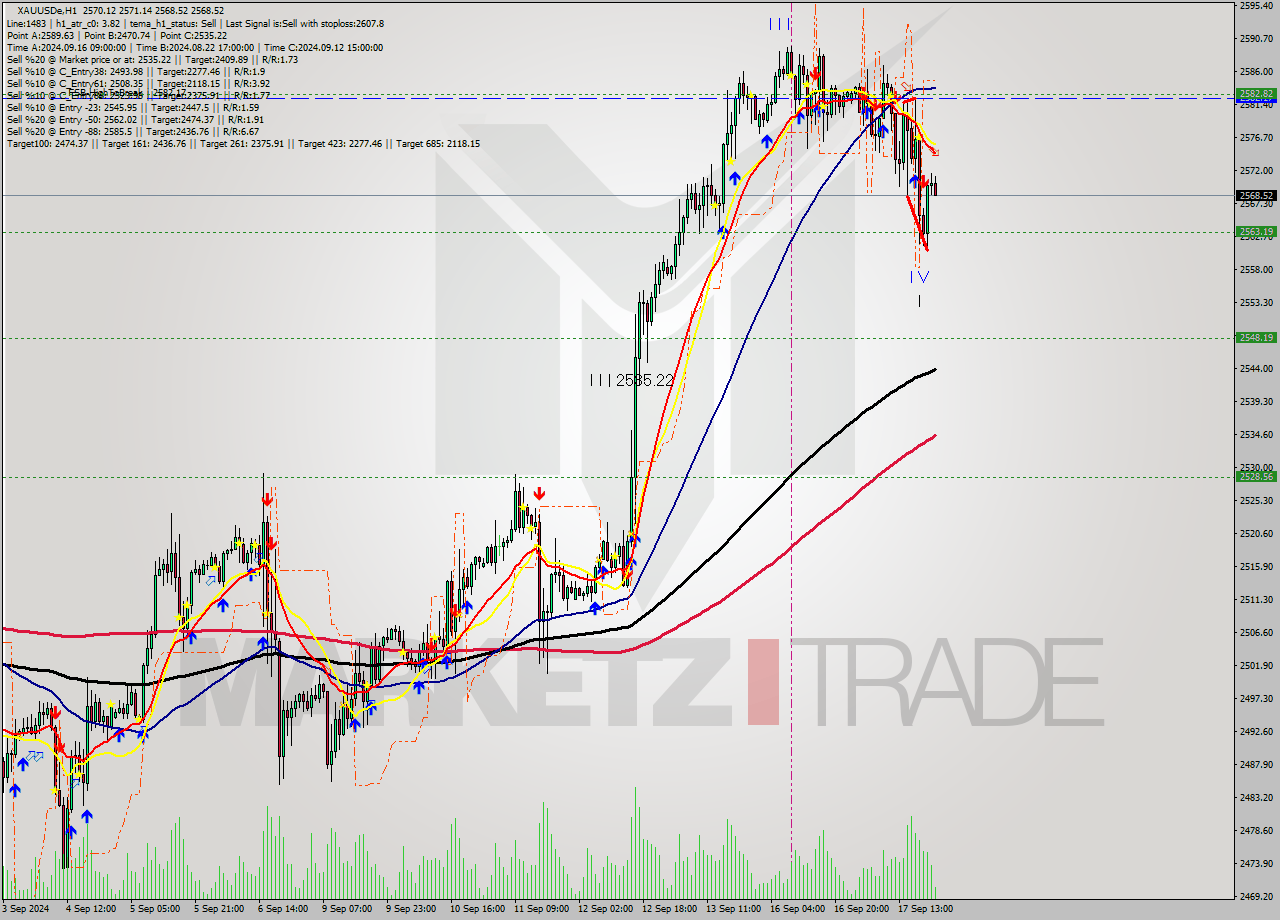This screenshot has height=920, width=1280.
Task: Click 2586.00 on the price scale
Action: tap(1256, 71)
